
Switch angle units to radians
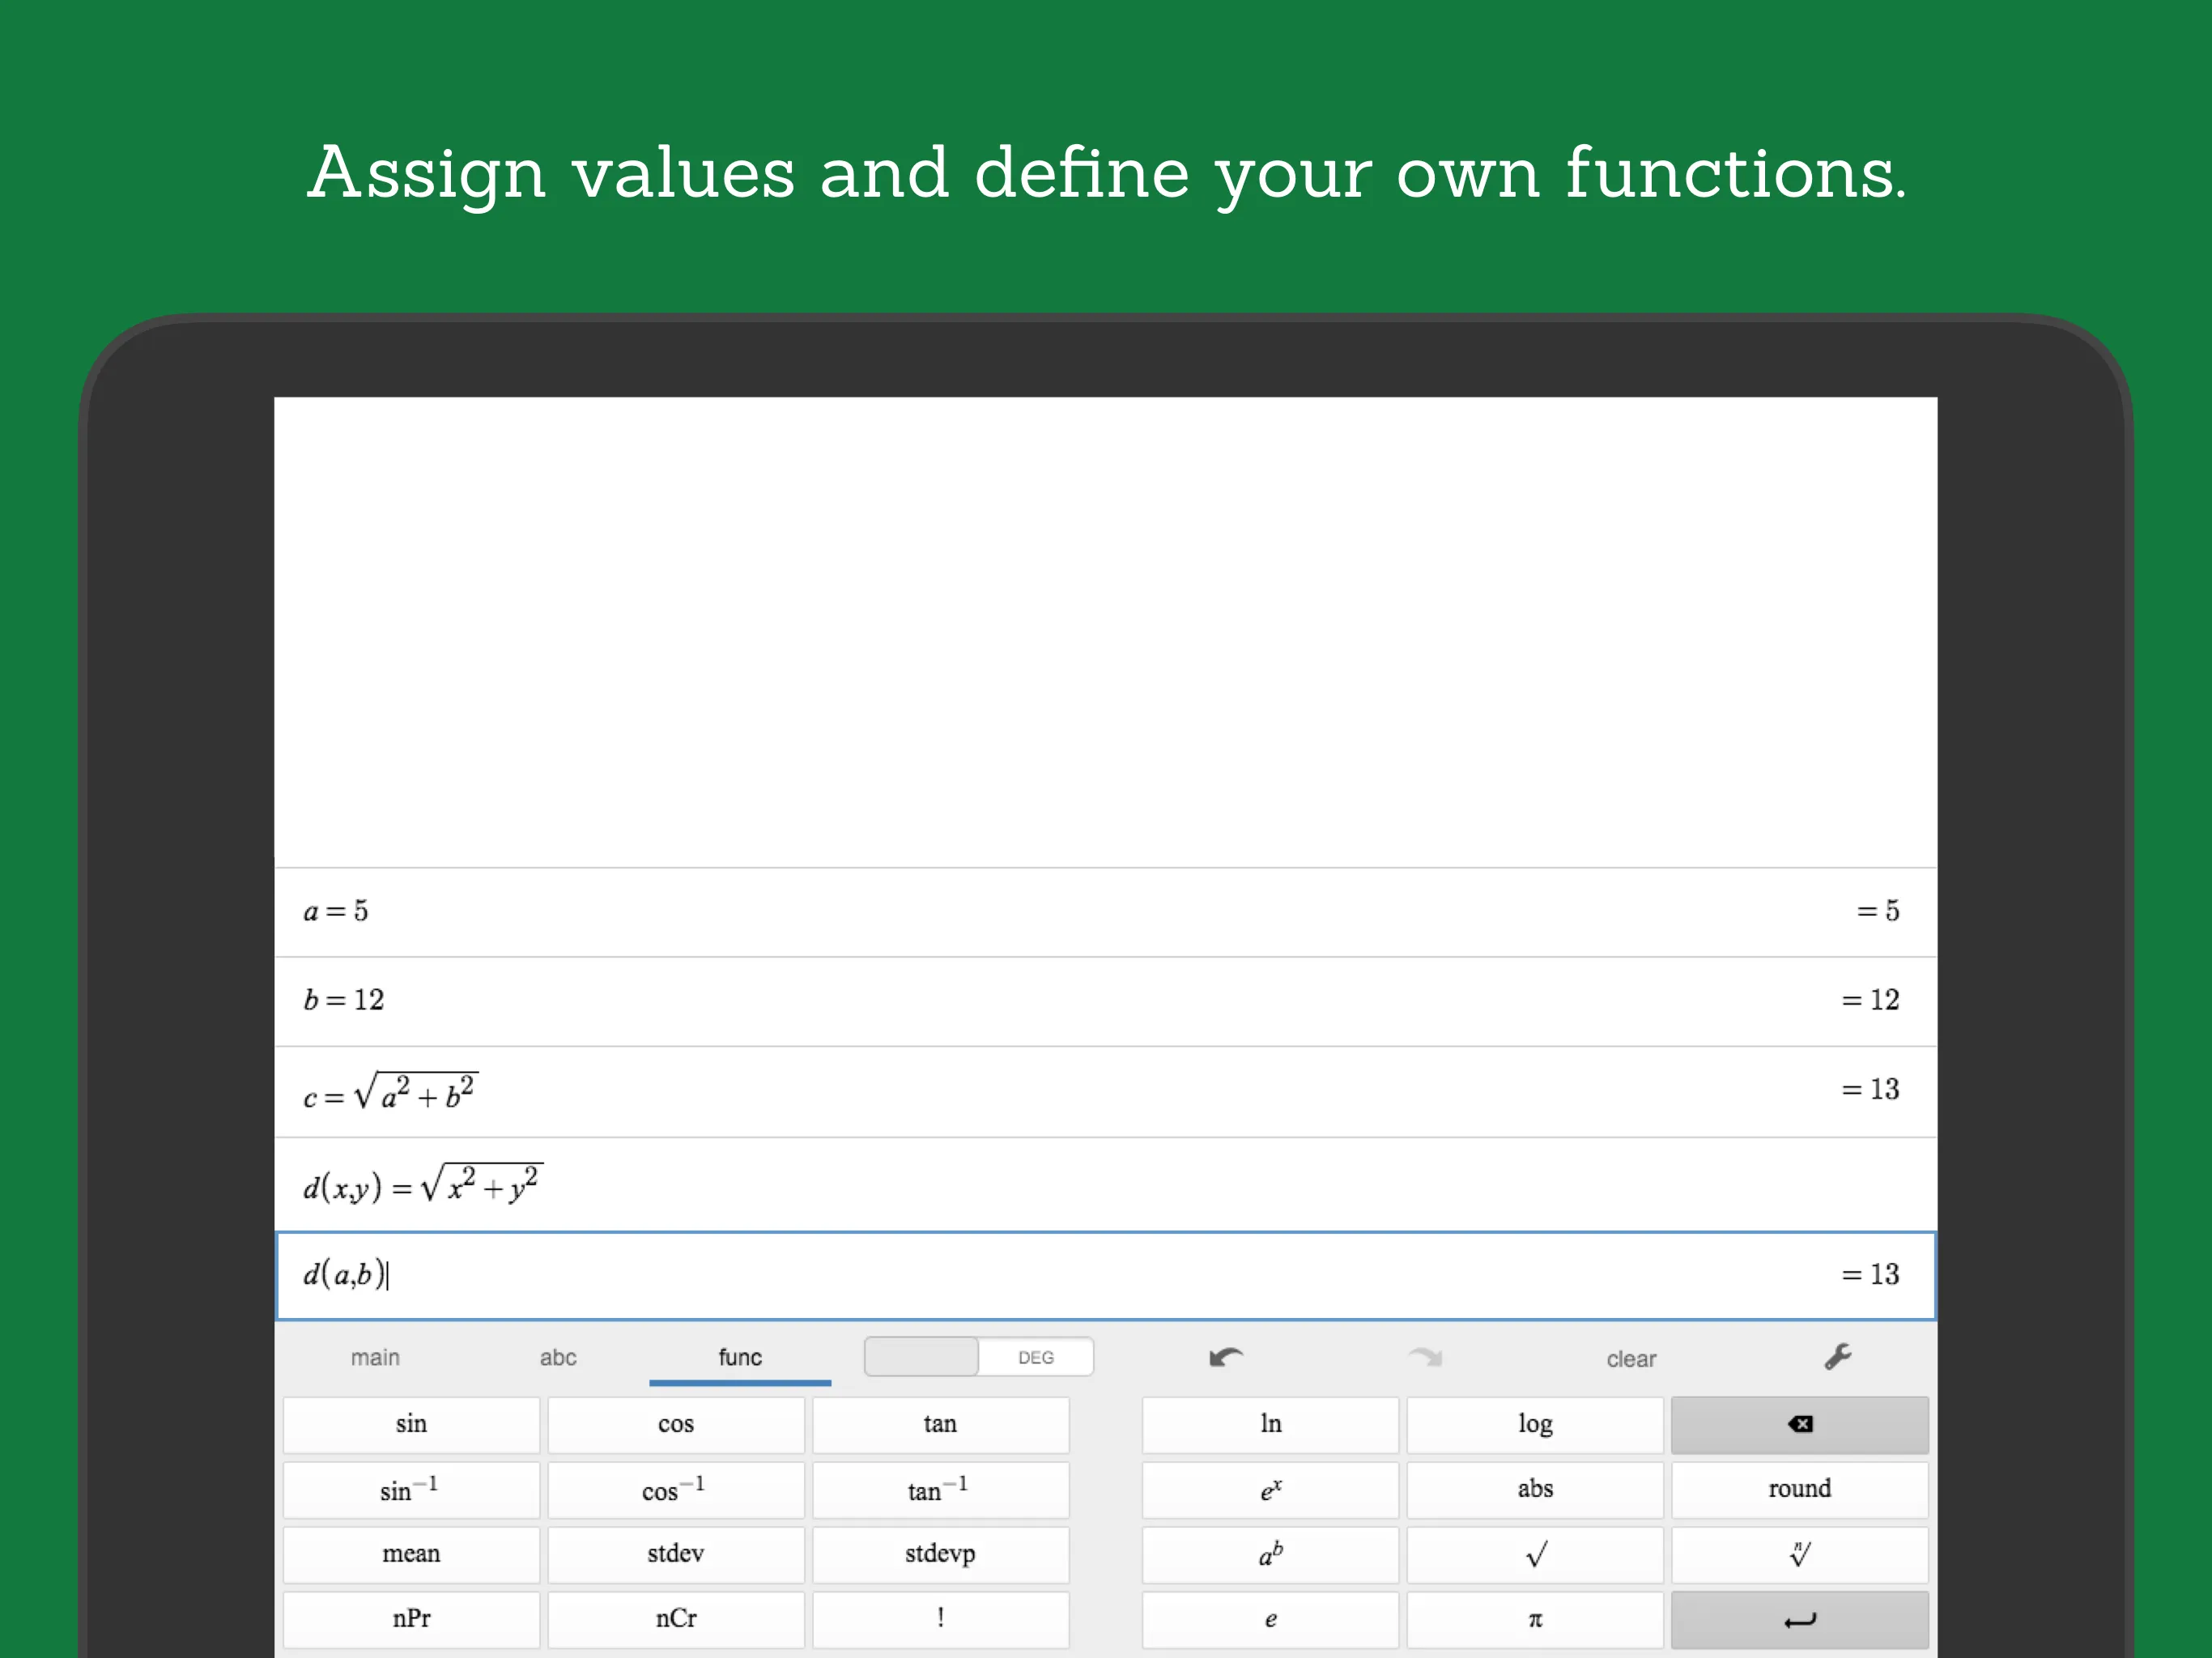pos(920,1357)
